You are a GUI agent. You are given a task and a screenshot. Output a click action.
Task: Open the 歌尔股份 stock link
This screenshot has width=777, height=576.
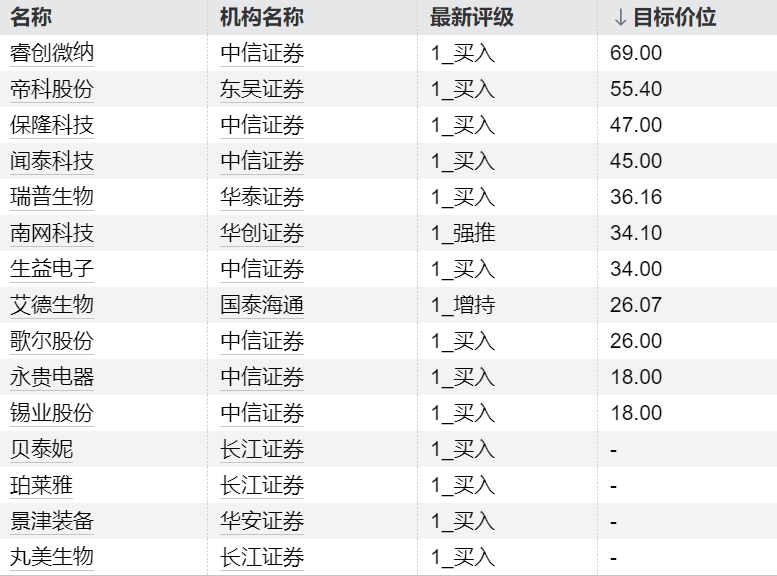pos(52,341)
